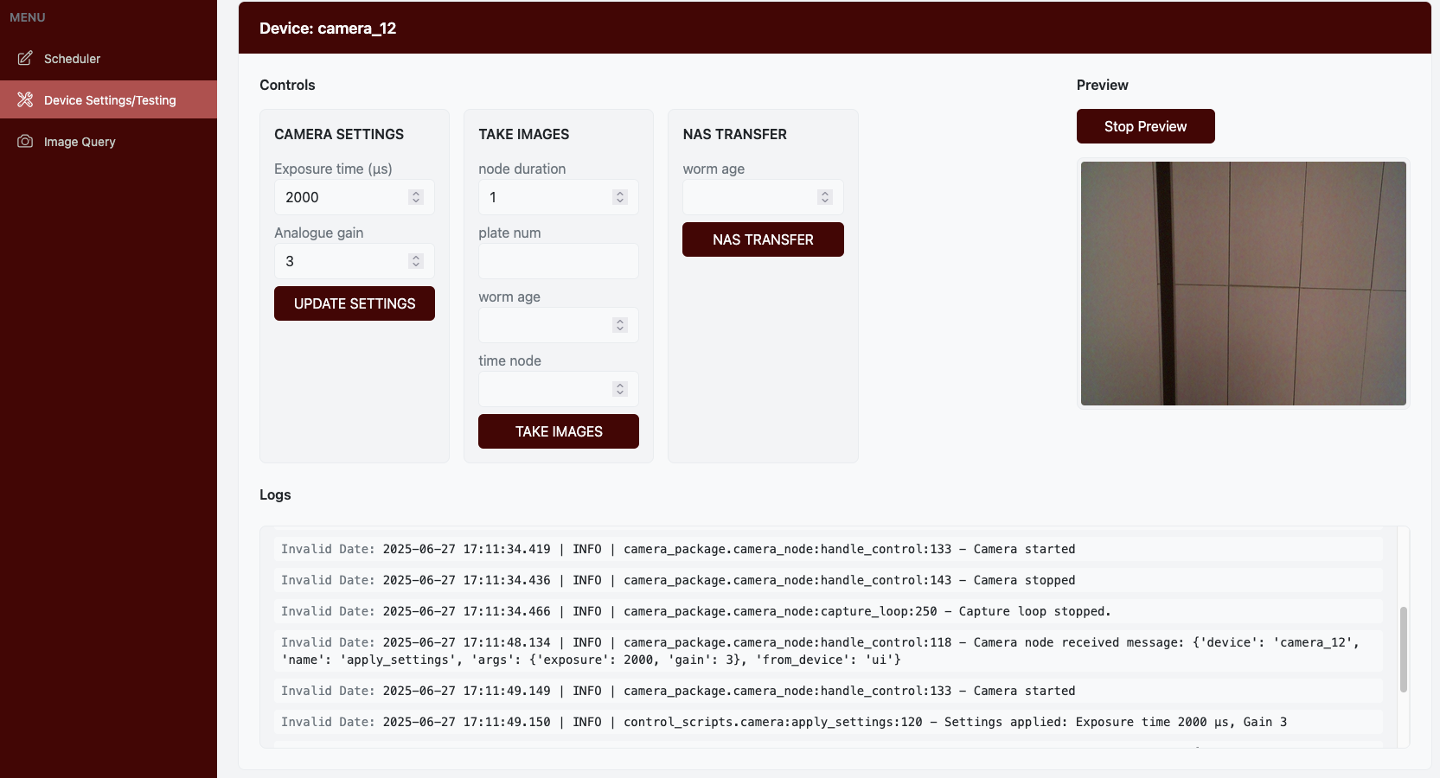Click the NAS Transfer worm age stepper
Image resolution: width=1440 pixels, height=778 pixels.
pyautogui.click(x=824, y=197)
